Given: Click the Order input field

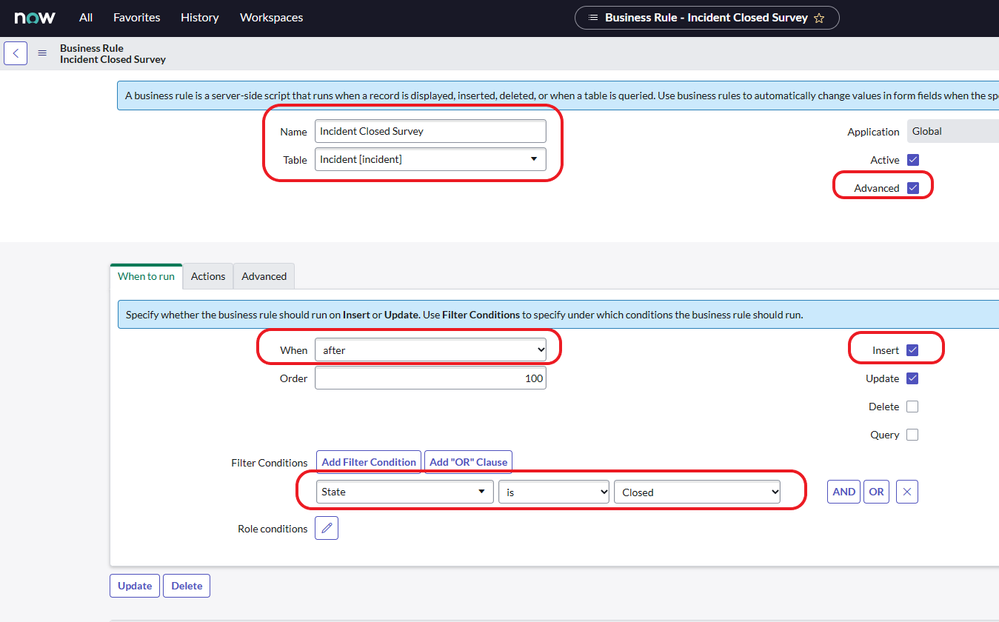Looking at the screenshot, I should (x=430, y=378).
